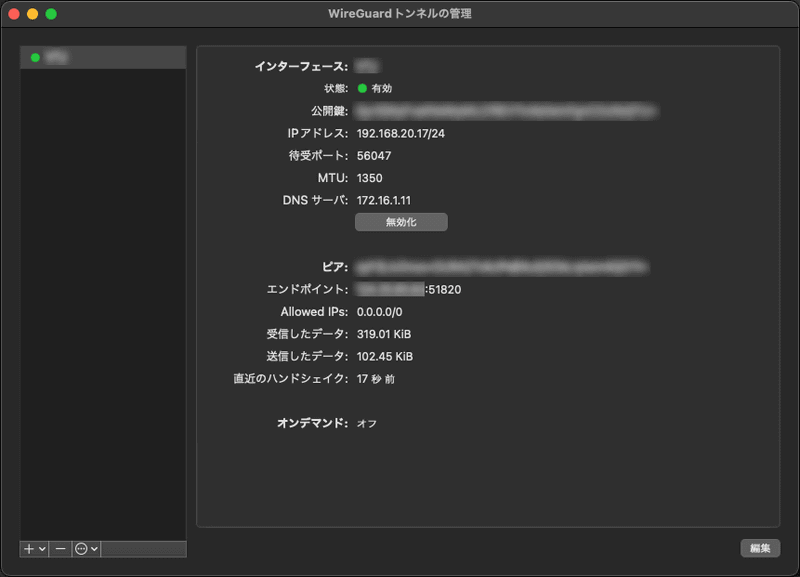Remove the selected tunnel using the minus icon
The width and height of the screenshot is (800, 577).
click(61, 549)
